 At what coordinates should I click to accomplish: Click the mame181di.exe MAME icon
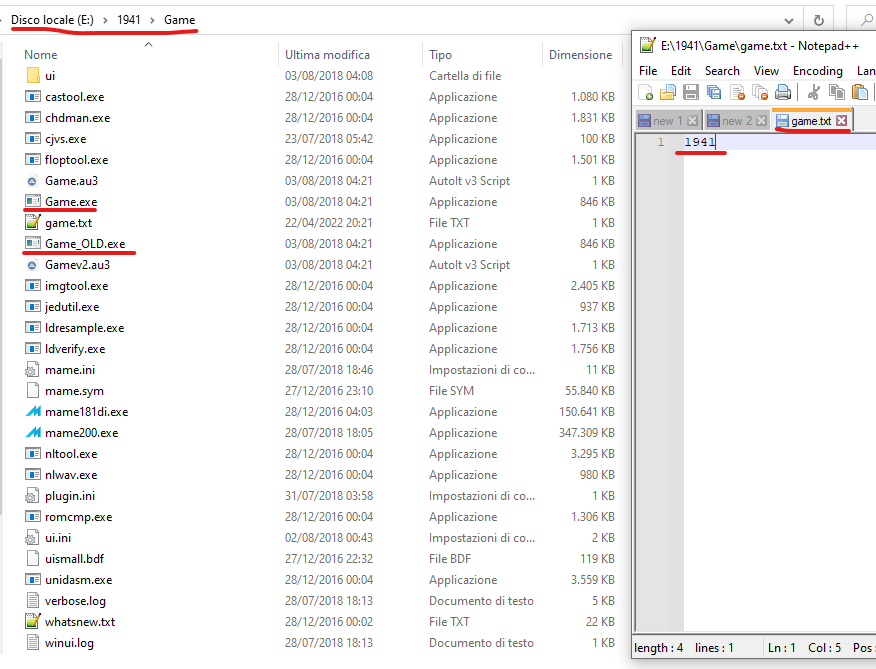pos(33,412)
